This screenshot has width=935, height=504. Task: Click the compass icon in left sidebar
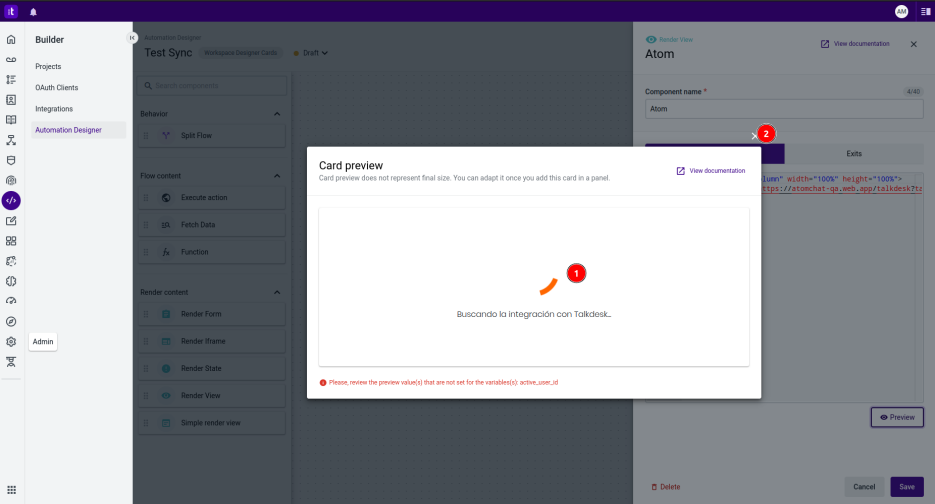pyautogui.click(x=11, y=321)
